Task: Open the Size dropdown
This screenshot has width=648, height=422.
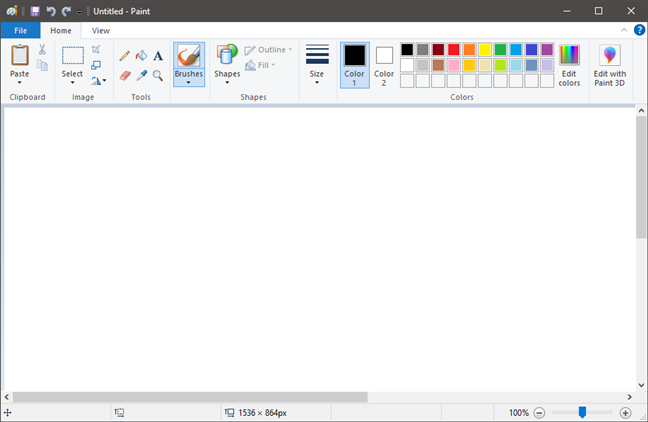Action: 317,81
